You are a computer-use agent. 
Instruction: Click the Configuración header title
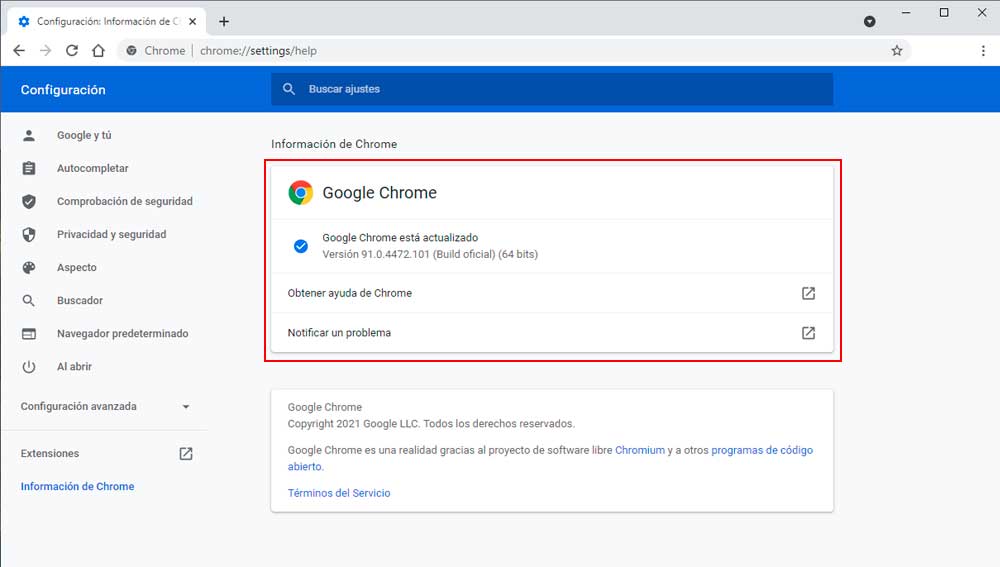[x=63, y=90]
